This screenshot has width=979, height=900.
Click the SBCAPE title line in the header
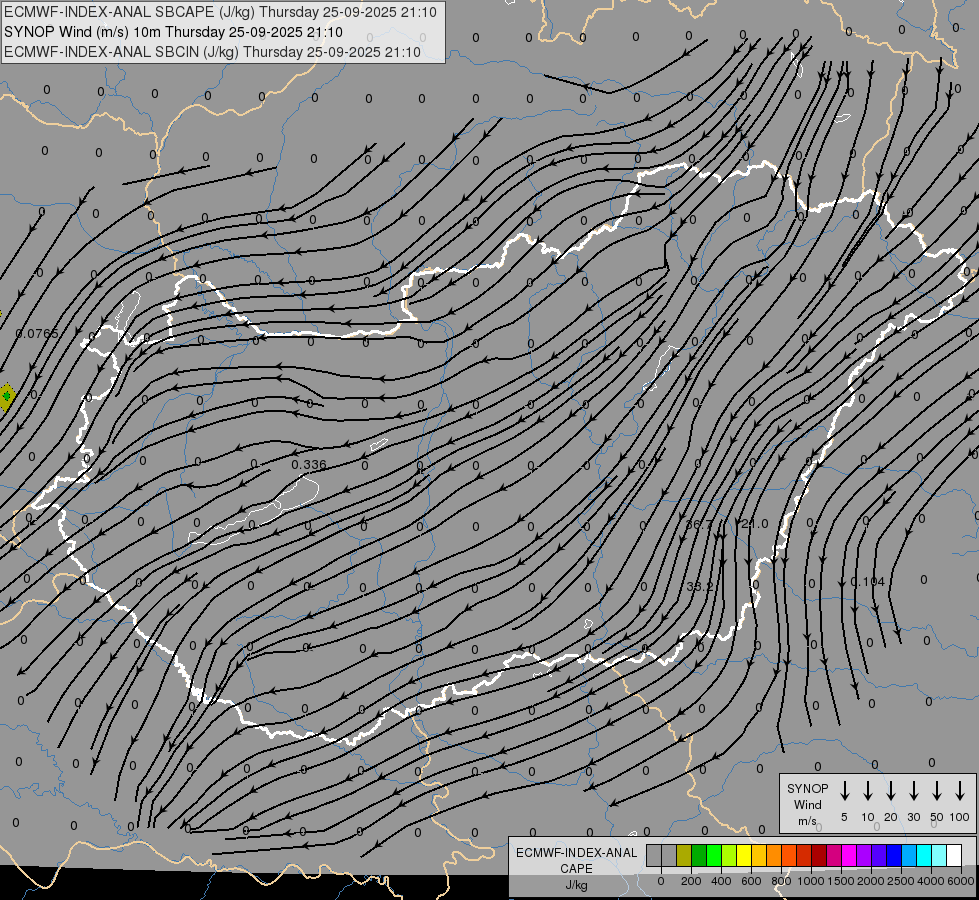tap(220, 12)
